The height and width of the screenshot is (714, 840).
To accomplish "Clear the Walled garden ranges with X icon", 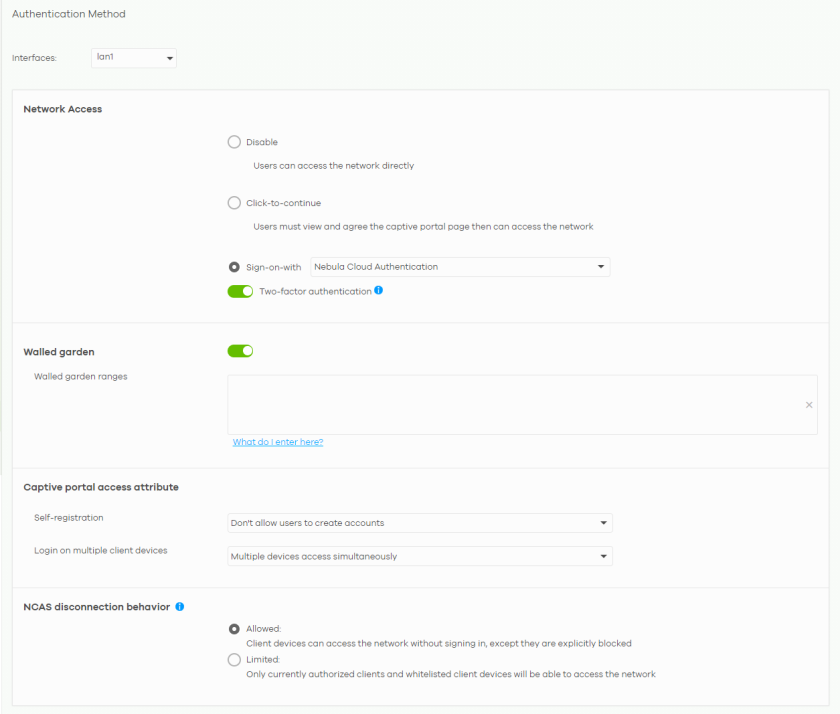I will point(808,405).
